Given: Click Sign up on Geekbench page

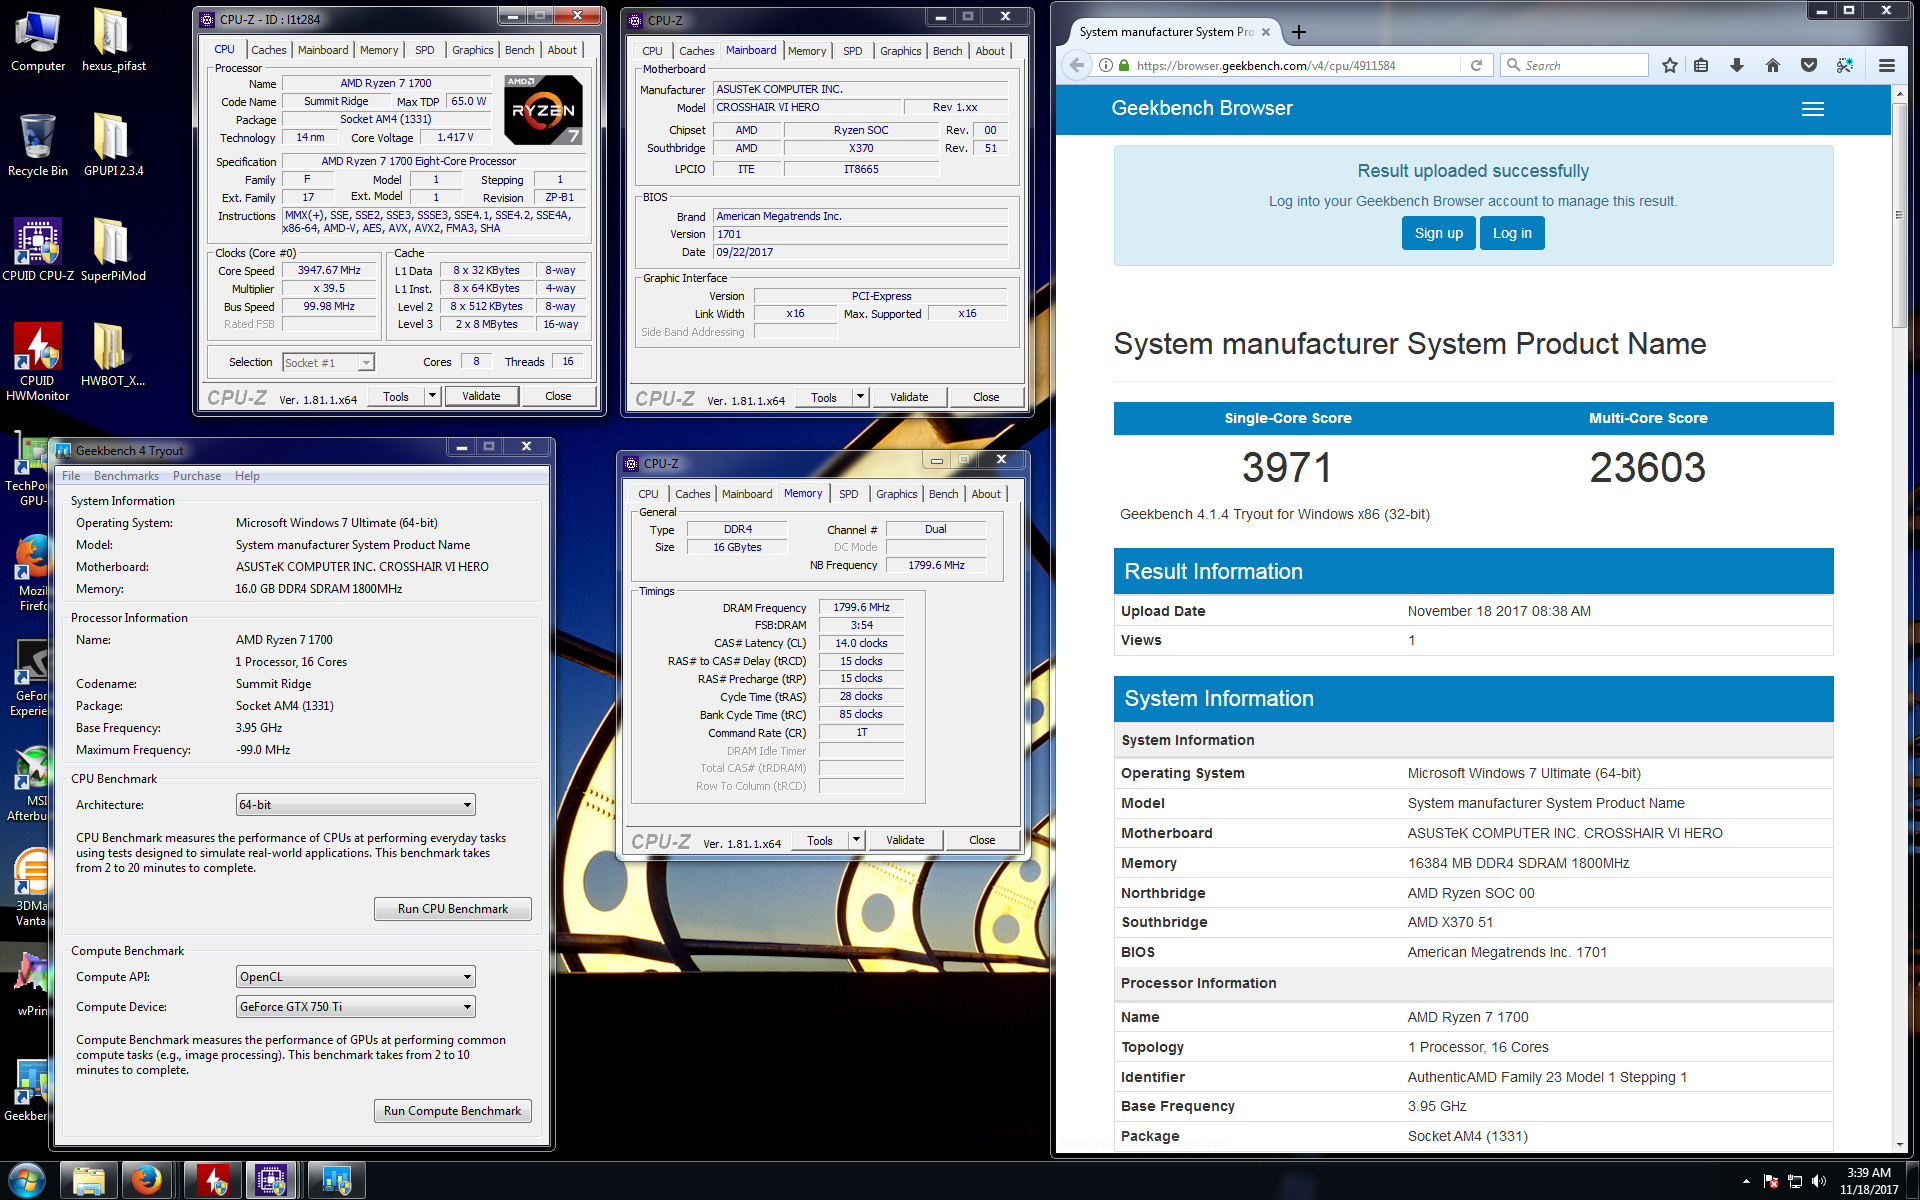Looking at the screenshot, I should [1438, 233].
